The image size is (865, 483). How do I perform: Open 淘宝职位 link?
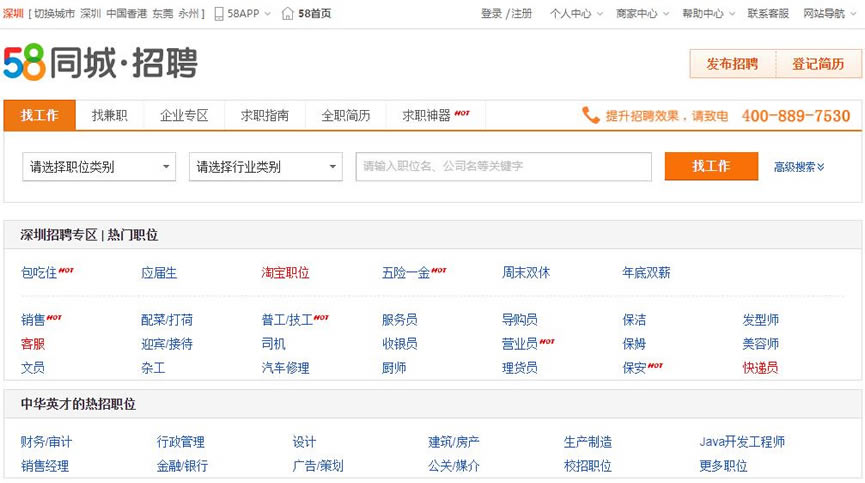285,272
